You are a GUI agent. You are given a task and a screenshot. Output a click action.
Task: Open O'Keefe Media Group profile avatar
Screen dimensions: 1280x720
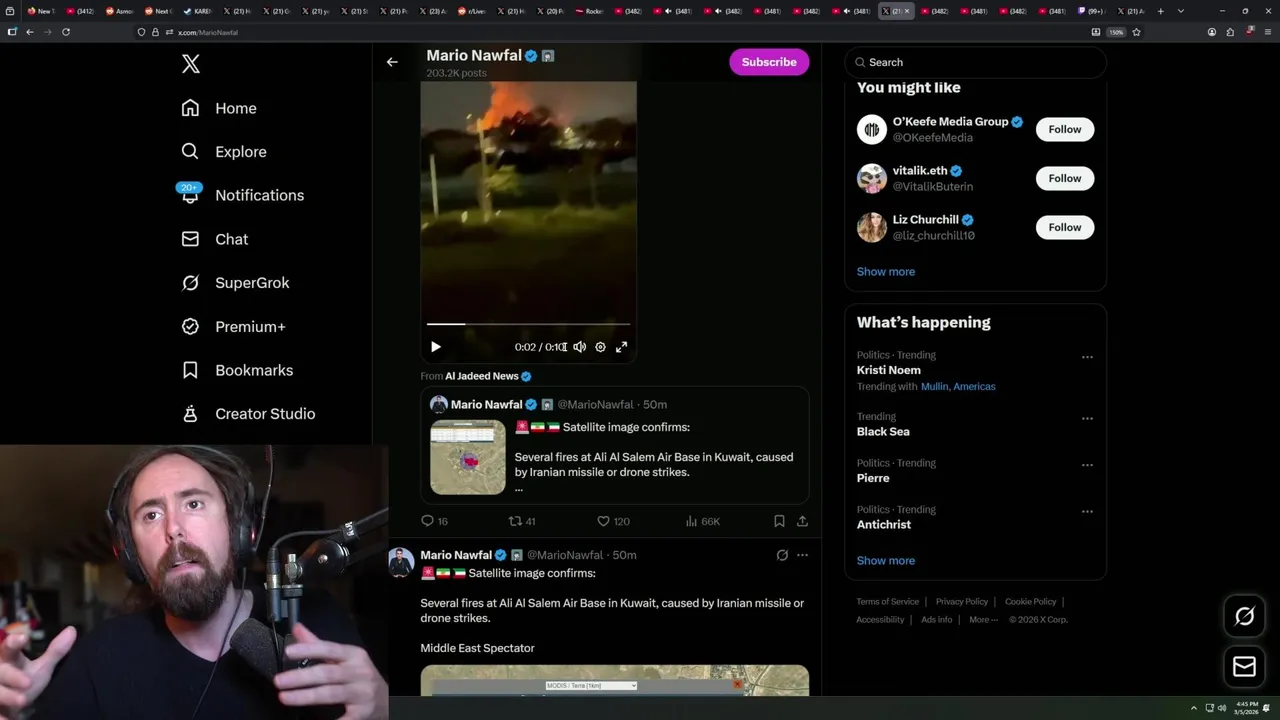[x=872, y=129]
